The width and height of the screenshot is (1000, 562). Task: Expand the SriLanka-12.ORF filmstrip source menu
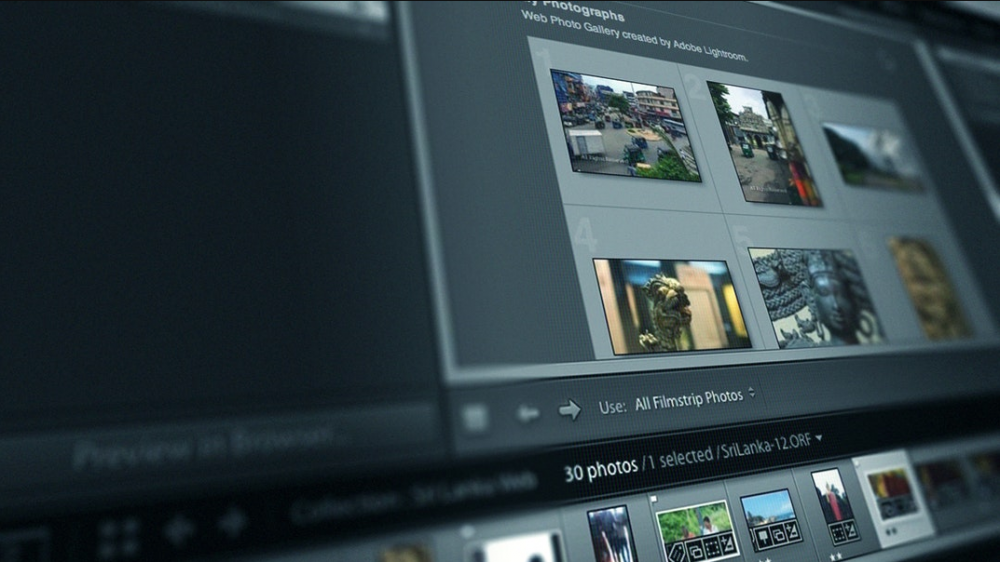(818, 438)
